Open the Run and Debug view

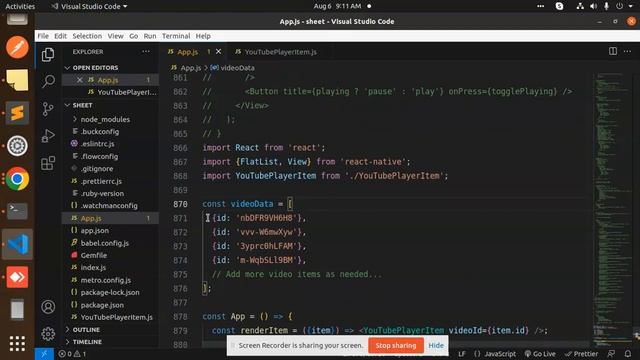click(x=48, y=136)
